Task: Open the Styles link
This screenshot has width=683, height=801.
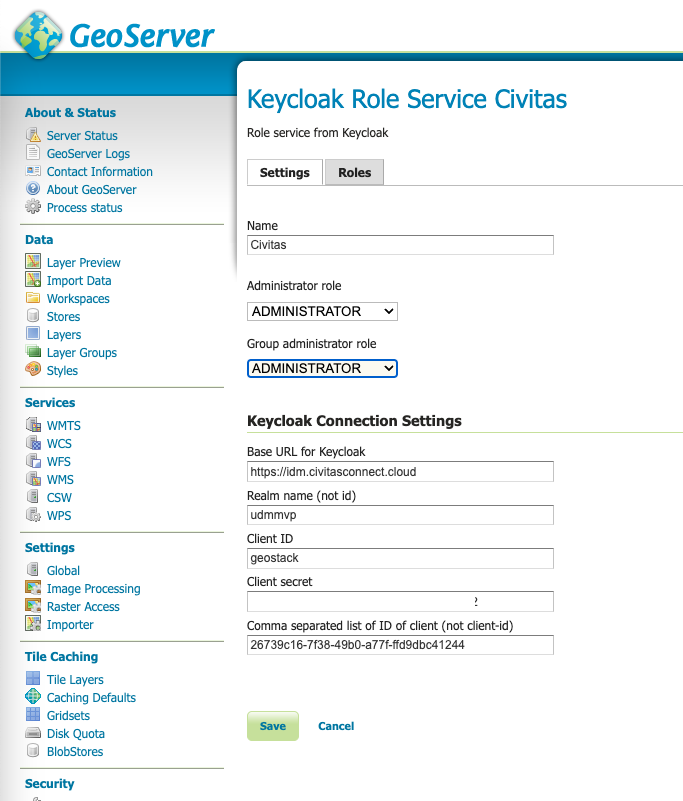Action: (62, 371)
